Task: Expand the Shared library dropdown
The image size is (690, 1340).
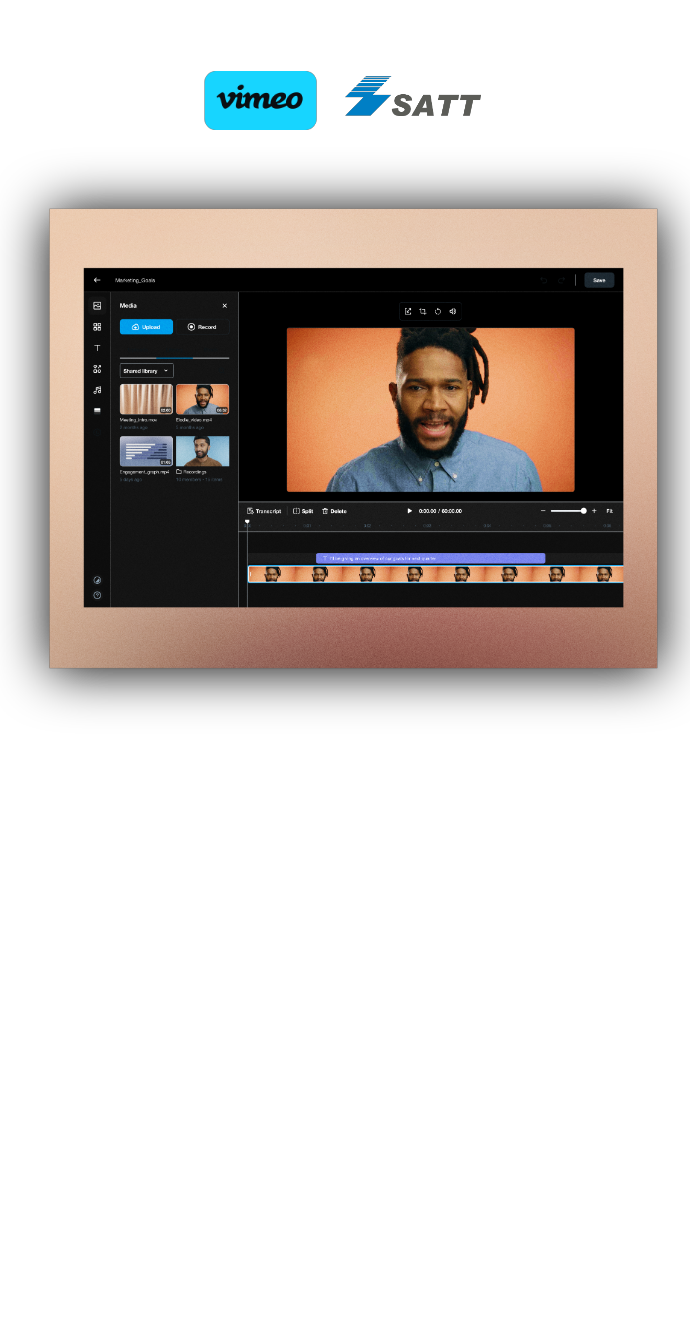Action: tap(146, 371)
